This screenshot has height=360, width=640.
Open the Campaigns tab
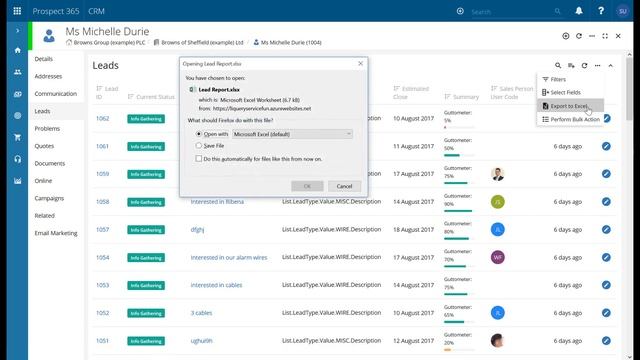[x=49, y=198]
